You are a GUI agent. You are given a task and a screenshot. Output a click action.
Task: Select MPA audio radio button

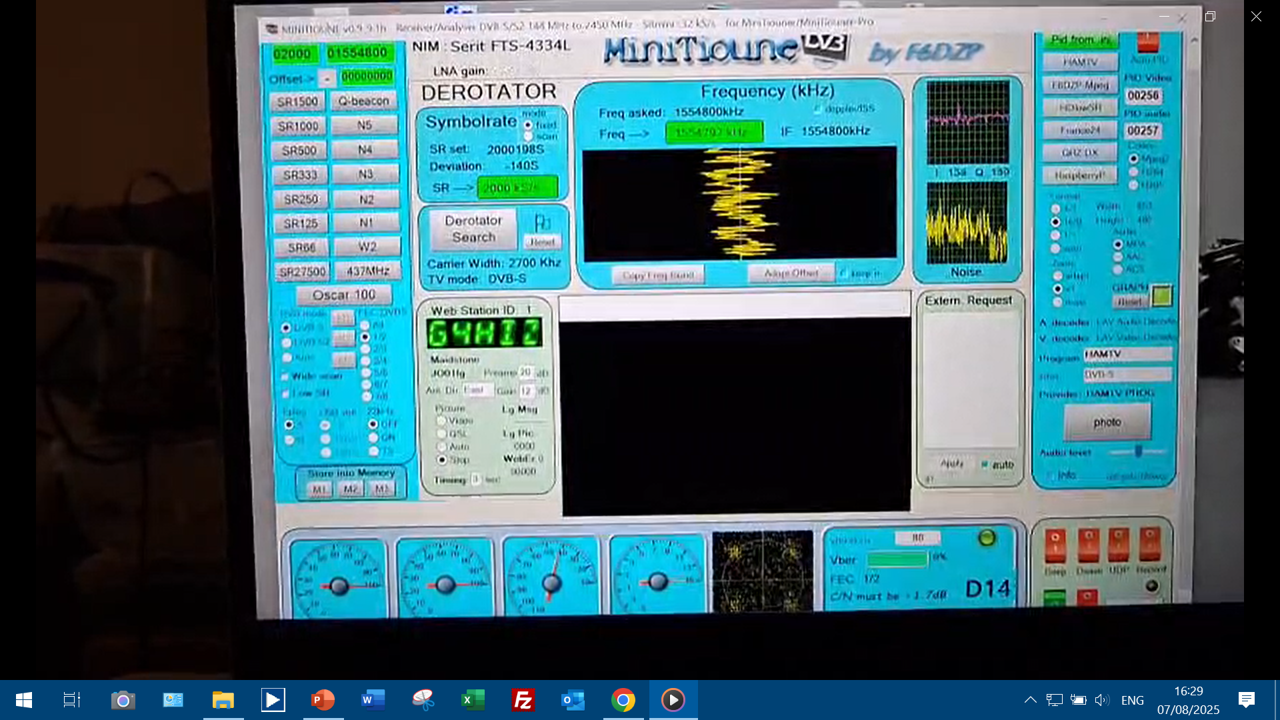click(1118, 244)
